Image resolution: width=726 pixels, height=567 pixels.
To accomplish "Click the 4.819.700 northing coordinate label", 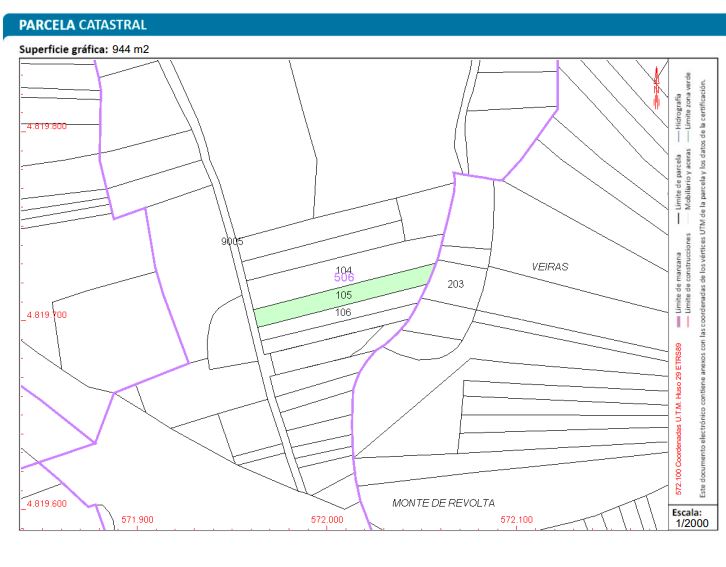I will [46, 314].
